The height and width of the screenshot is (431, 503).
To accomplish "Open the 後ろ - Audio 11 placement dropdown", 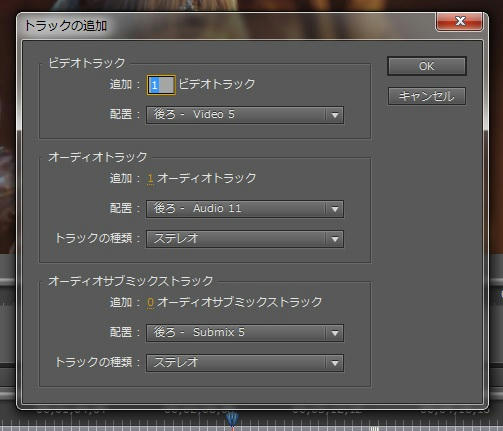I will [x=245, y=209].
